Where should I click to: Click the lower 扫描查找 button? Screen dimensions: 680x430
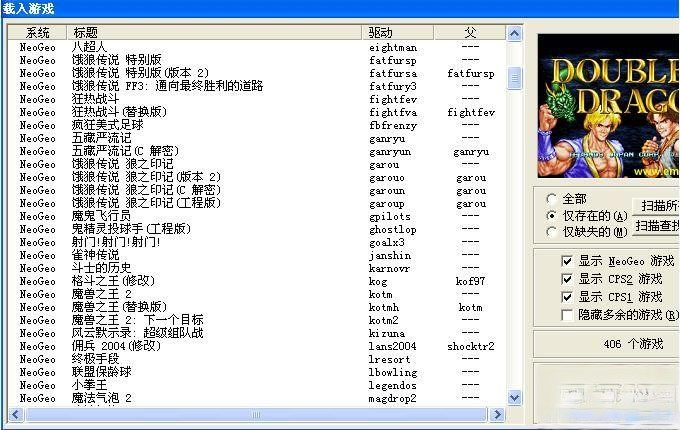(656, 225)
